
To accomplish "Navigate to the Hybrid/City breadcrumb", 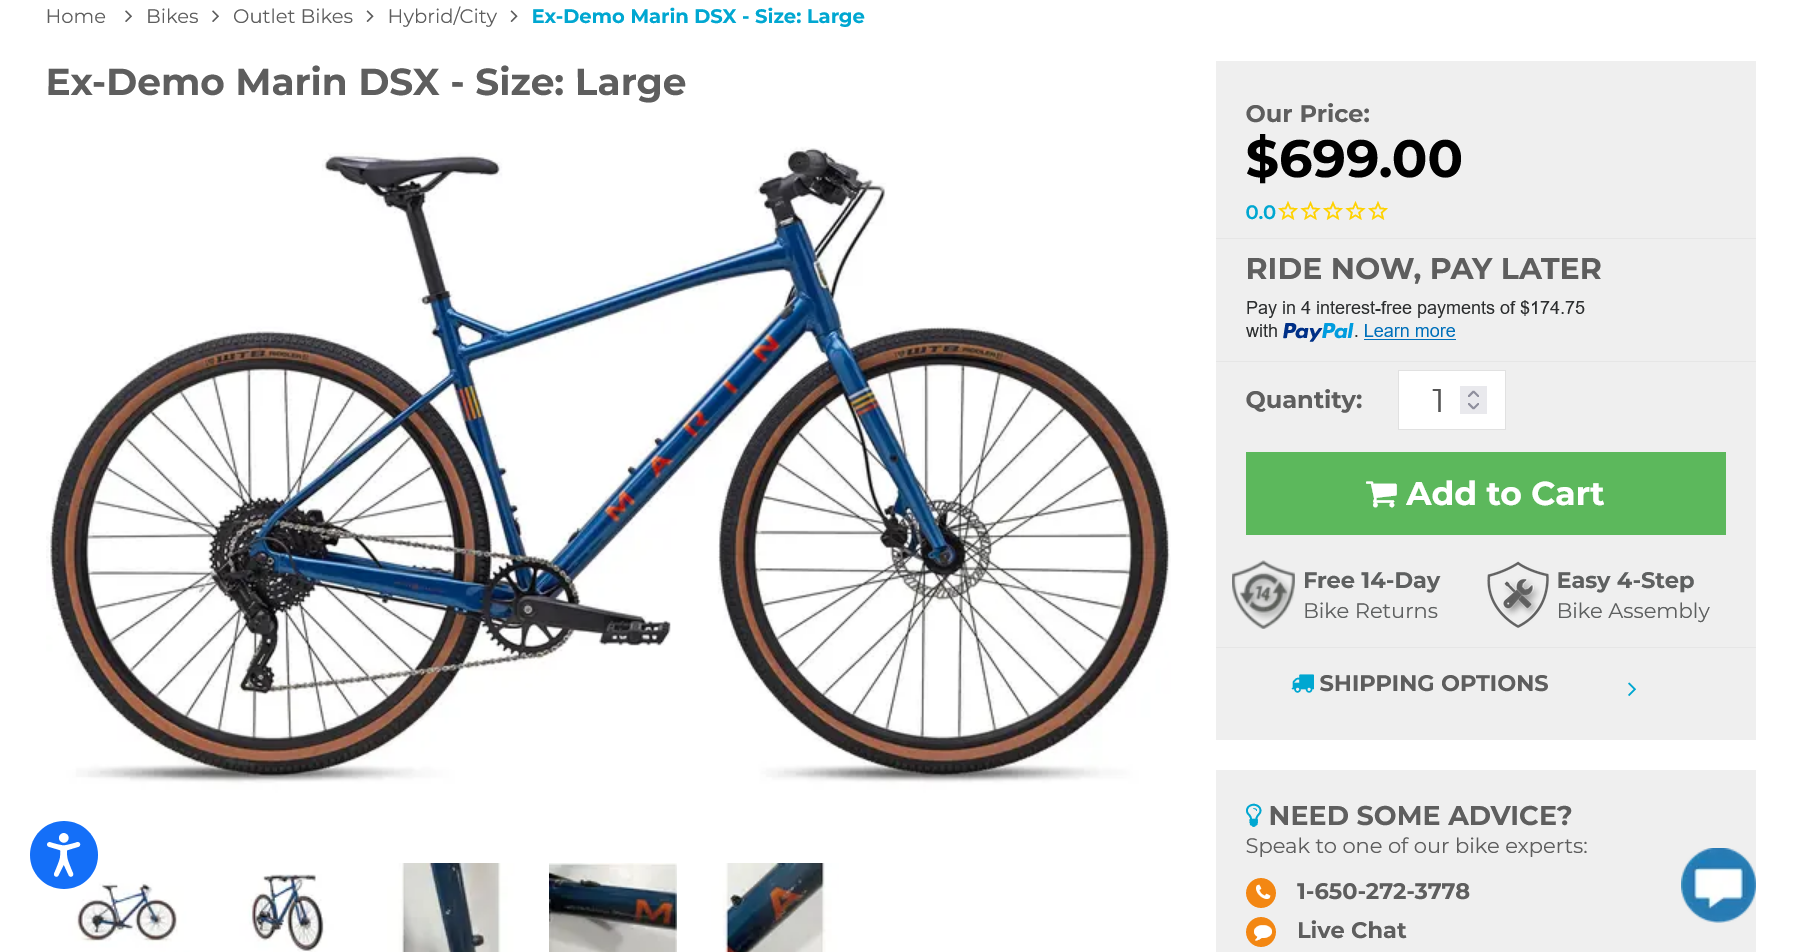I will click(x=442, y=17).
